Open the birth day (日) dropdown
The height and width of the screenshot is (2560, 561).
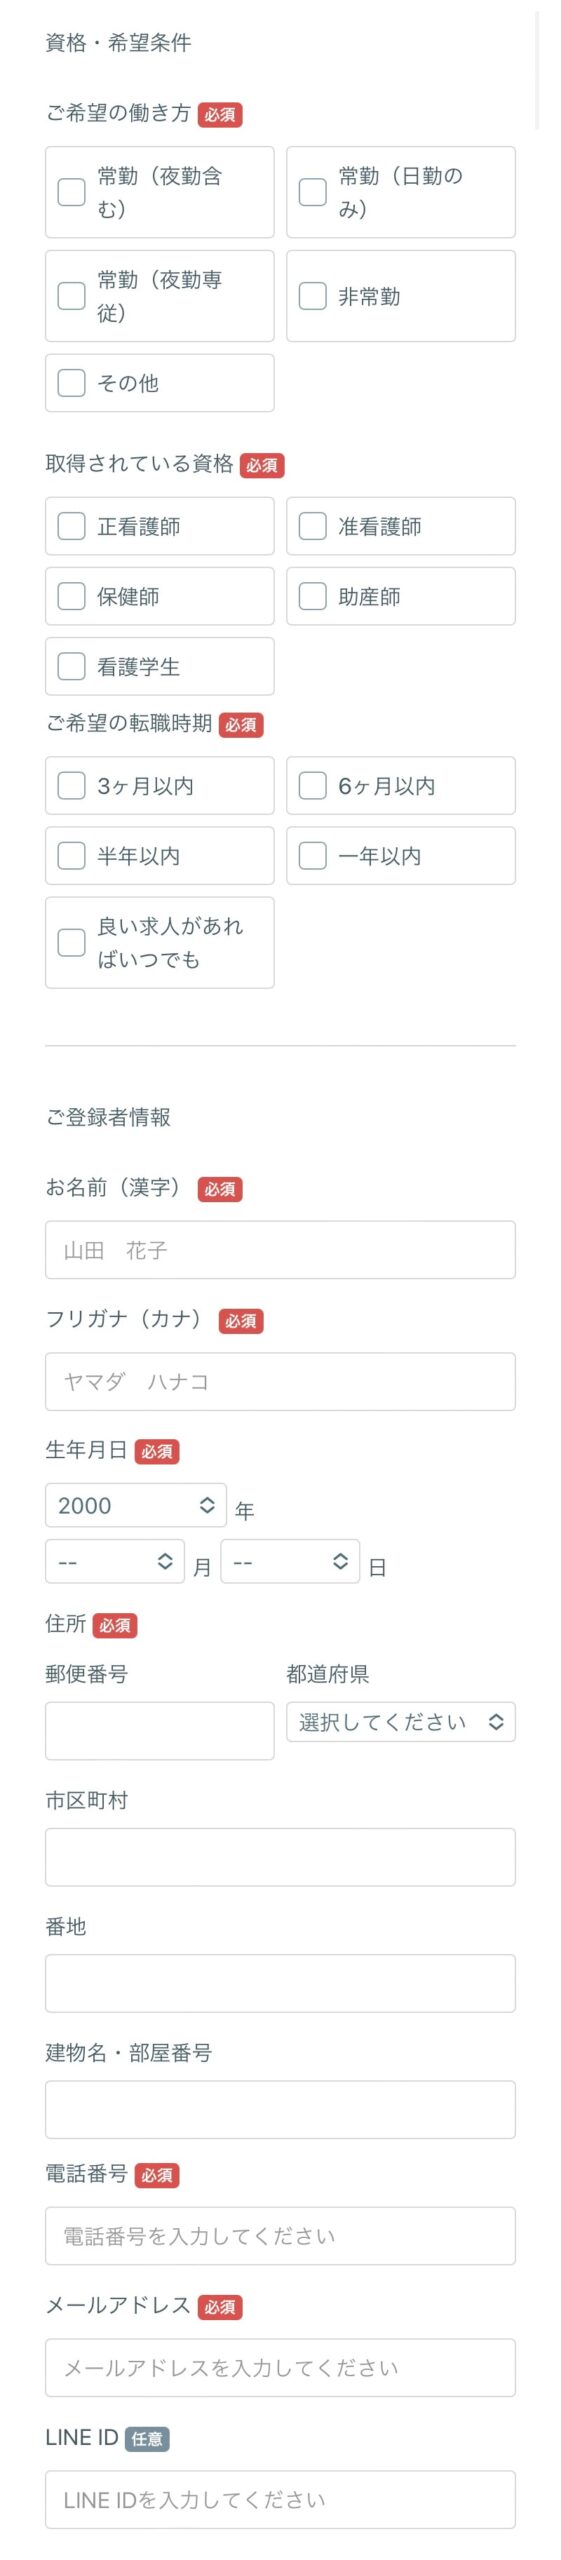click(290, 1561)
